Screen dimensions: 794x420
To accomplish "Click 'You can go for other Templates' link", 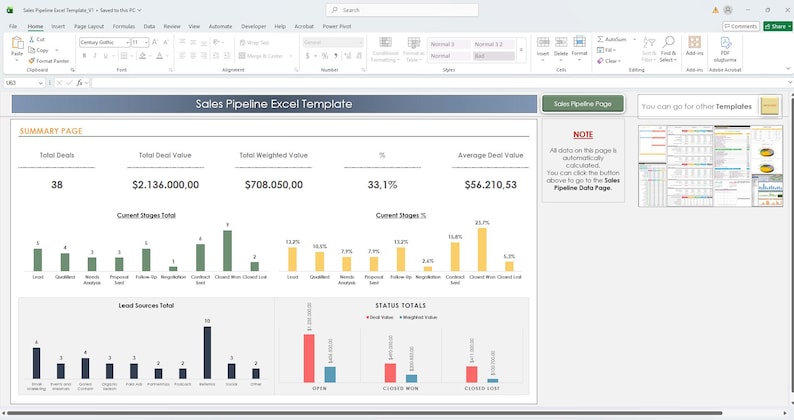I will coord(696,106).
